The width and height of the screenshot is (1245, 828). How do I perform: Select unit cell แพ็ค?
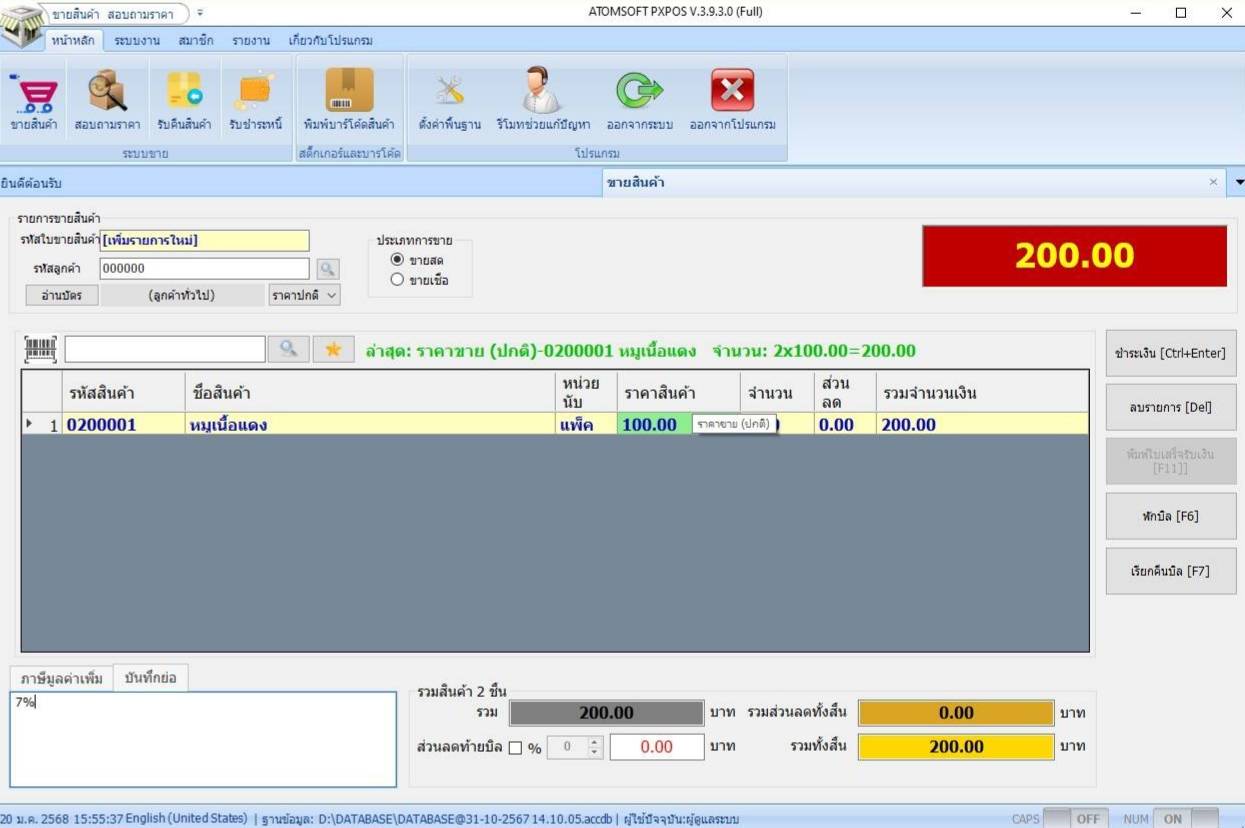[587, 424]
